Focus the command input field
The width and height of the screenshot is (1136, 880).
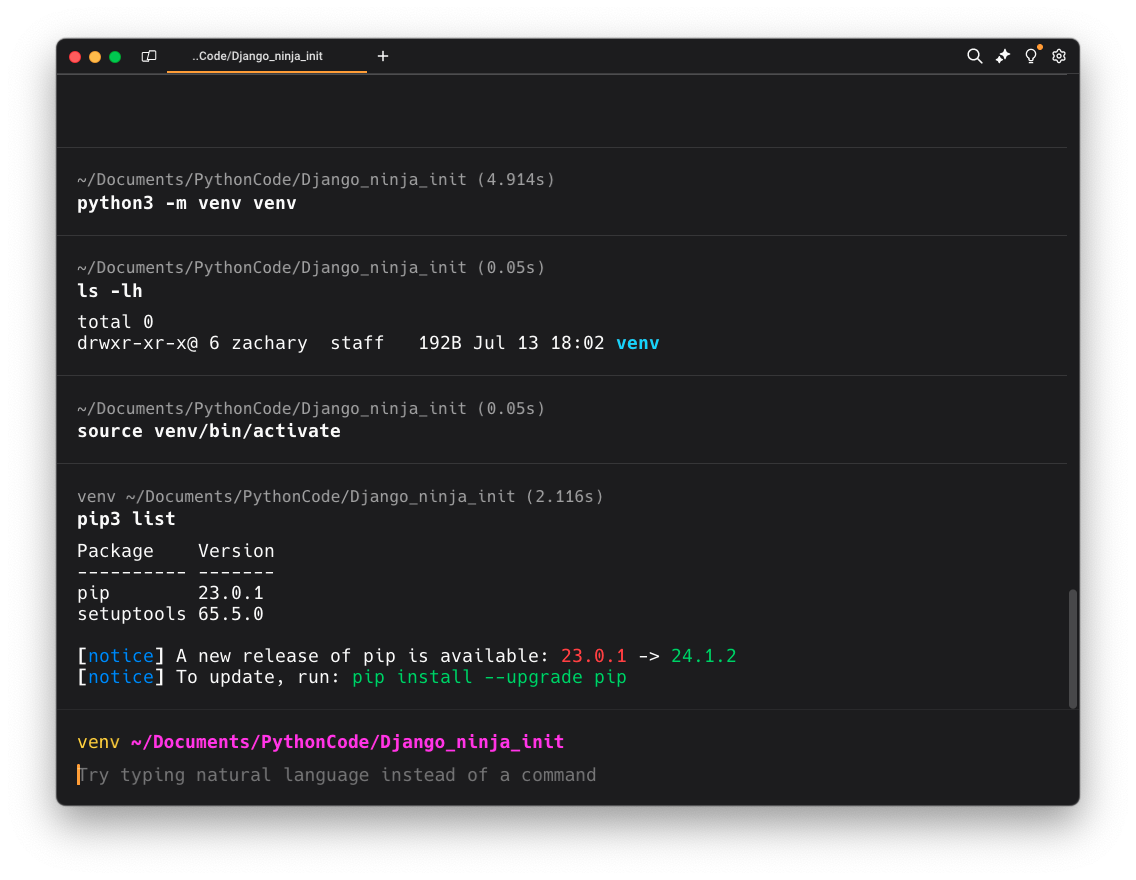[500, 775]
